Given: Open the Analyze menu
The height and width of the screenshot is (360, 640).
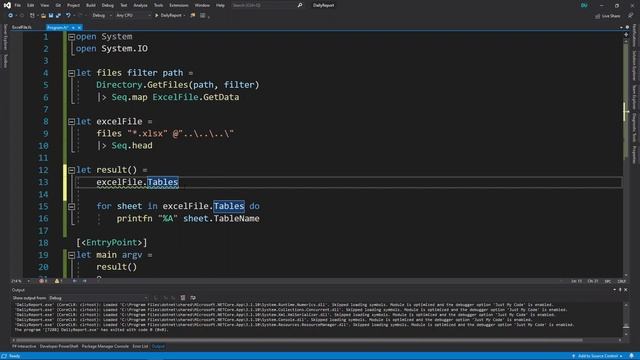Looking at the screenshot, I should point(140,5).
